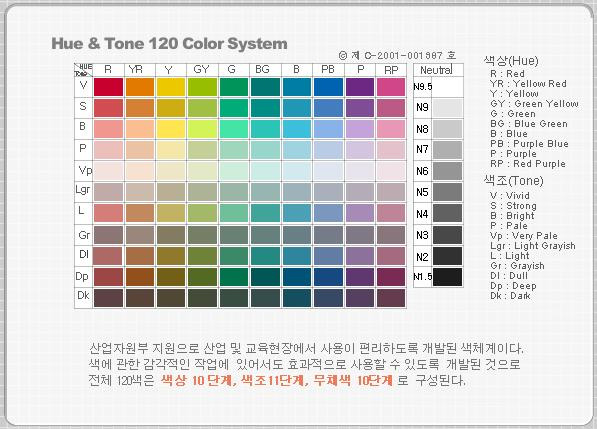Screen dimensions: 597x429
Task: Click the N4 neutral label
Action: 422,214
